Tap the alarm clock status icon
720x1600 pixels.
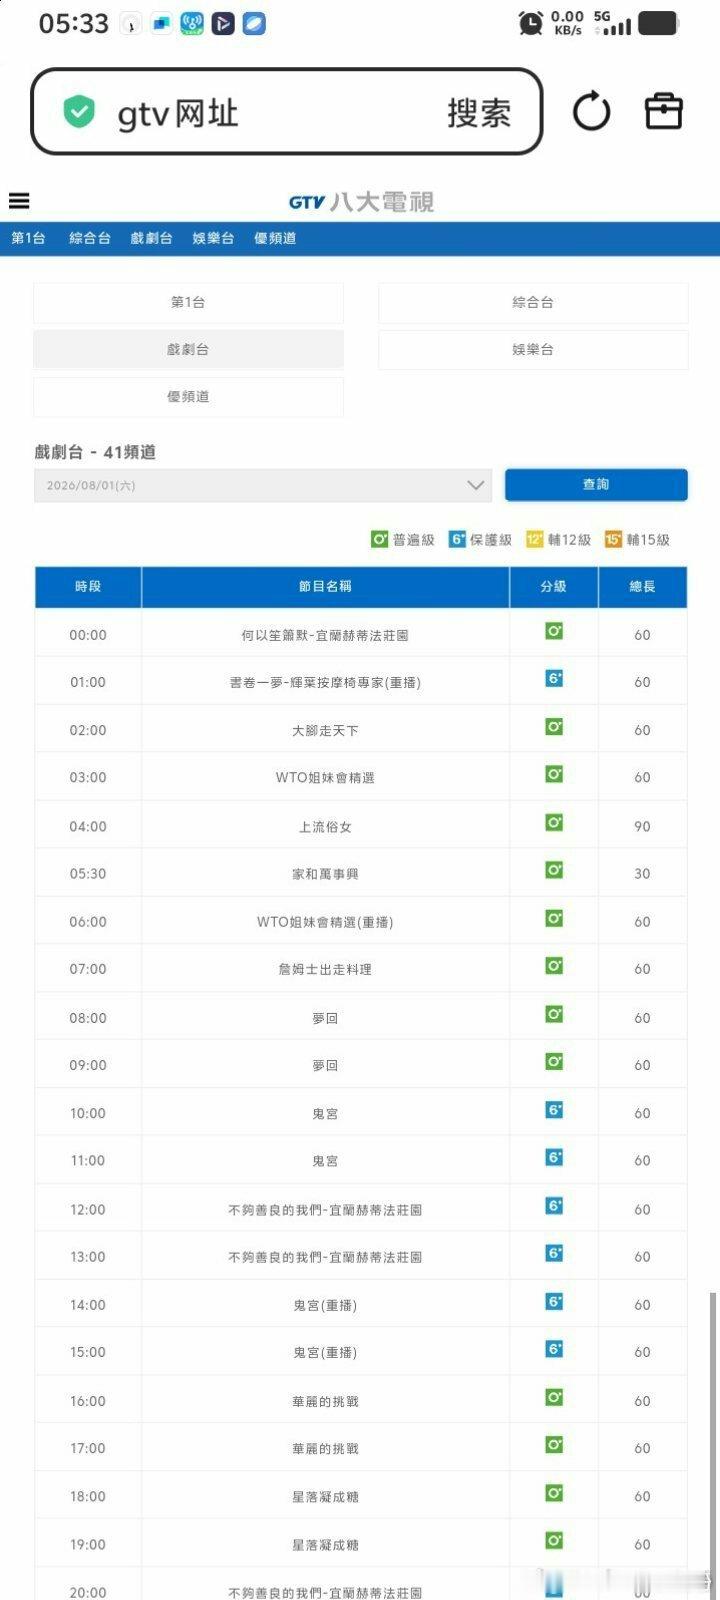point(531,23)
